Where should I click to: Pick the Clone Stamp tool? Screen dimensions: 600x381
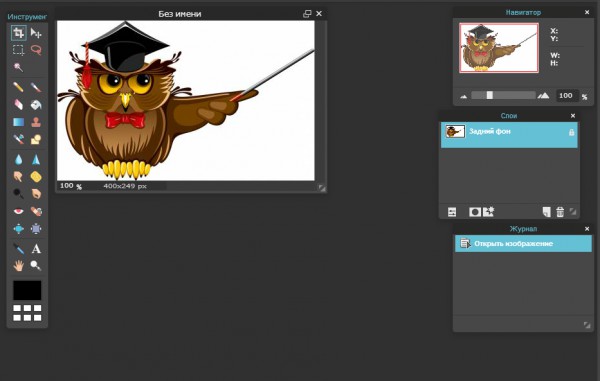(x=36, y=122)
